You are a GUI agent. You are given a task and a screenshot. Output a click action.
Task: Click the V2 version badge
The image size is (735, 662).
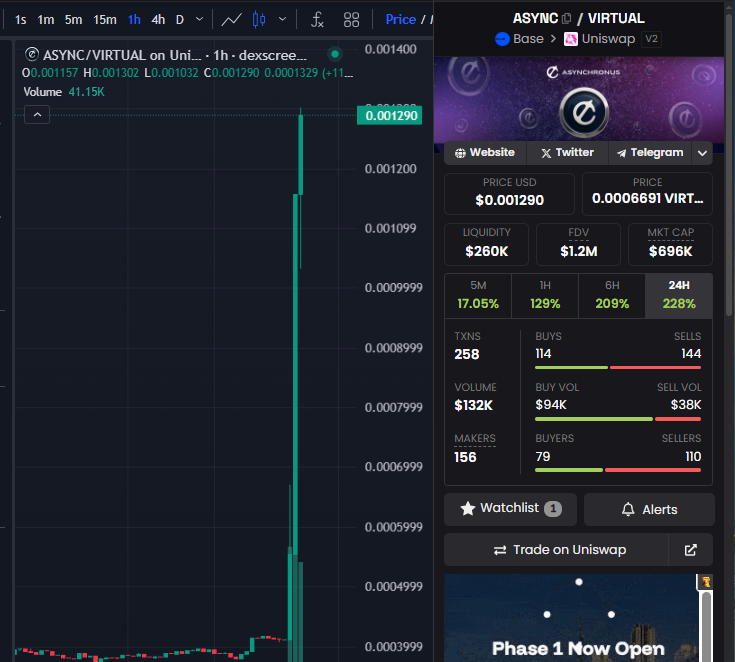652,39
